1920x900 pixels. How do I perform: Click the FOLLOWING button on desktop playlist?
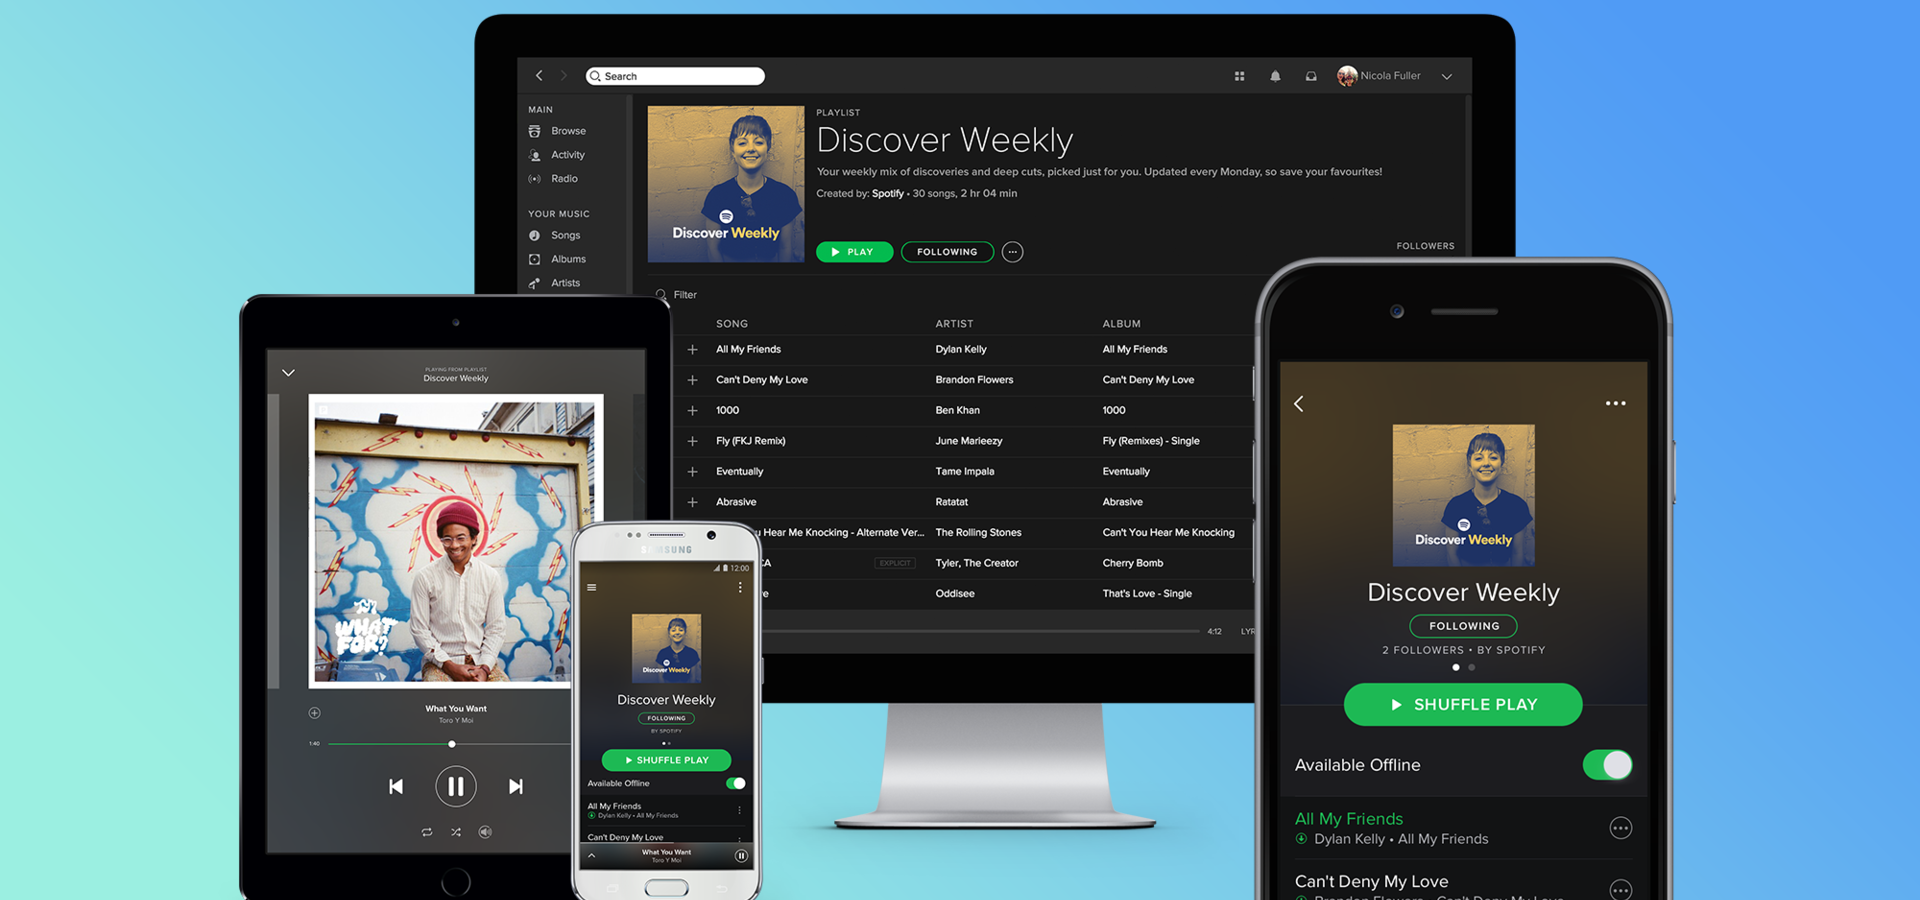(x=947, y=252)
